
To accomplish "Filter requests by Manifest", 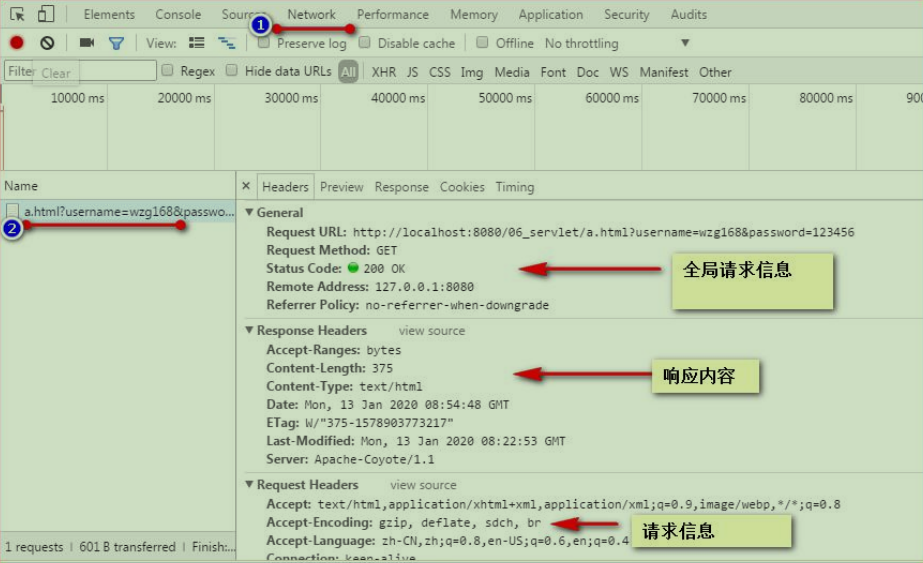I will 663,72.
